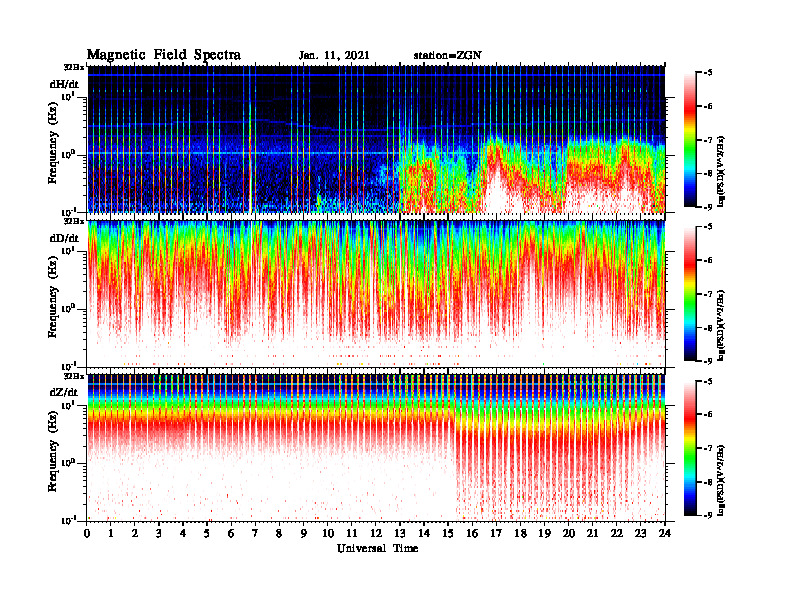Viewport: 792px width, 612px height.
Task: Select hour 13 on the Universal Time axis
Action: (400, 534)
